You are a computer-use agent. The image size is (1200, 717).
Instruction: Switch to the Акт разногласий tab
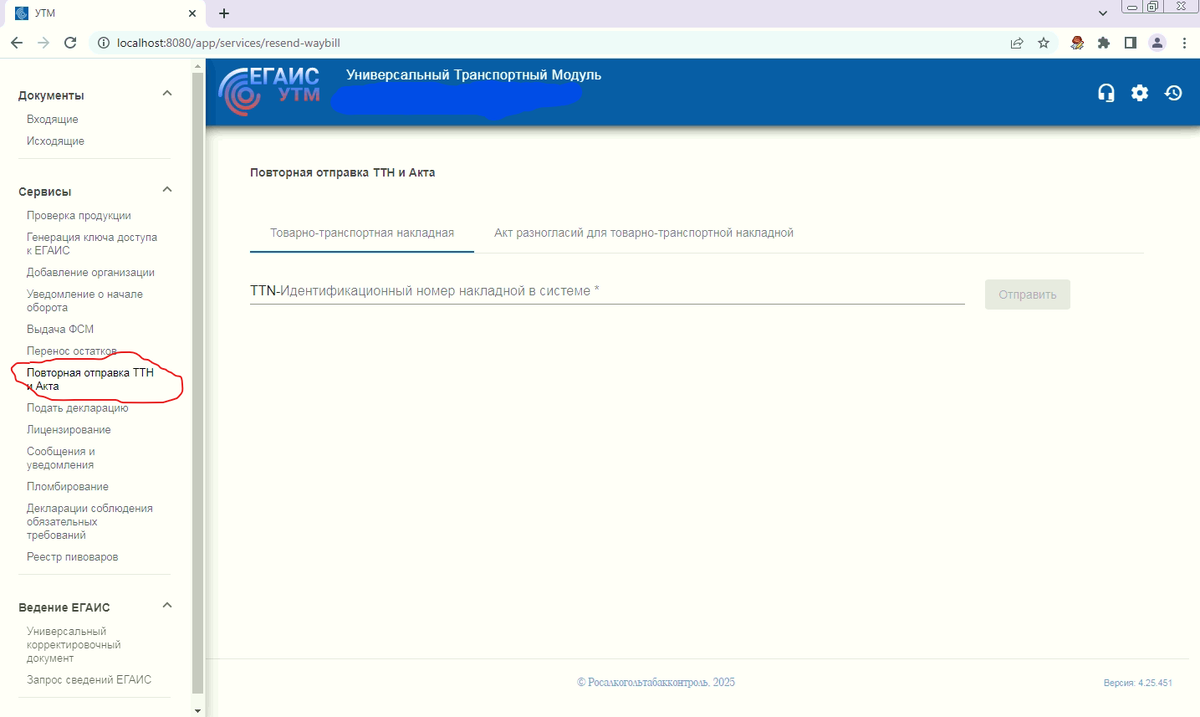pos(641,231)
